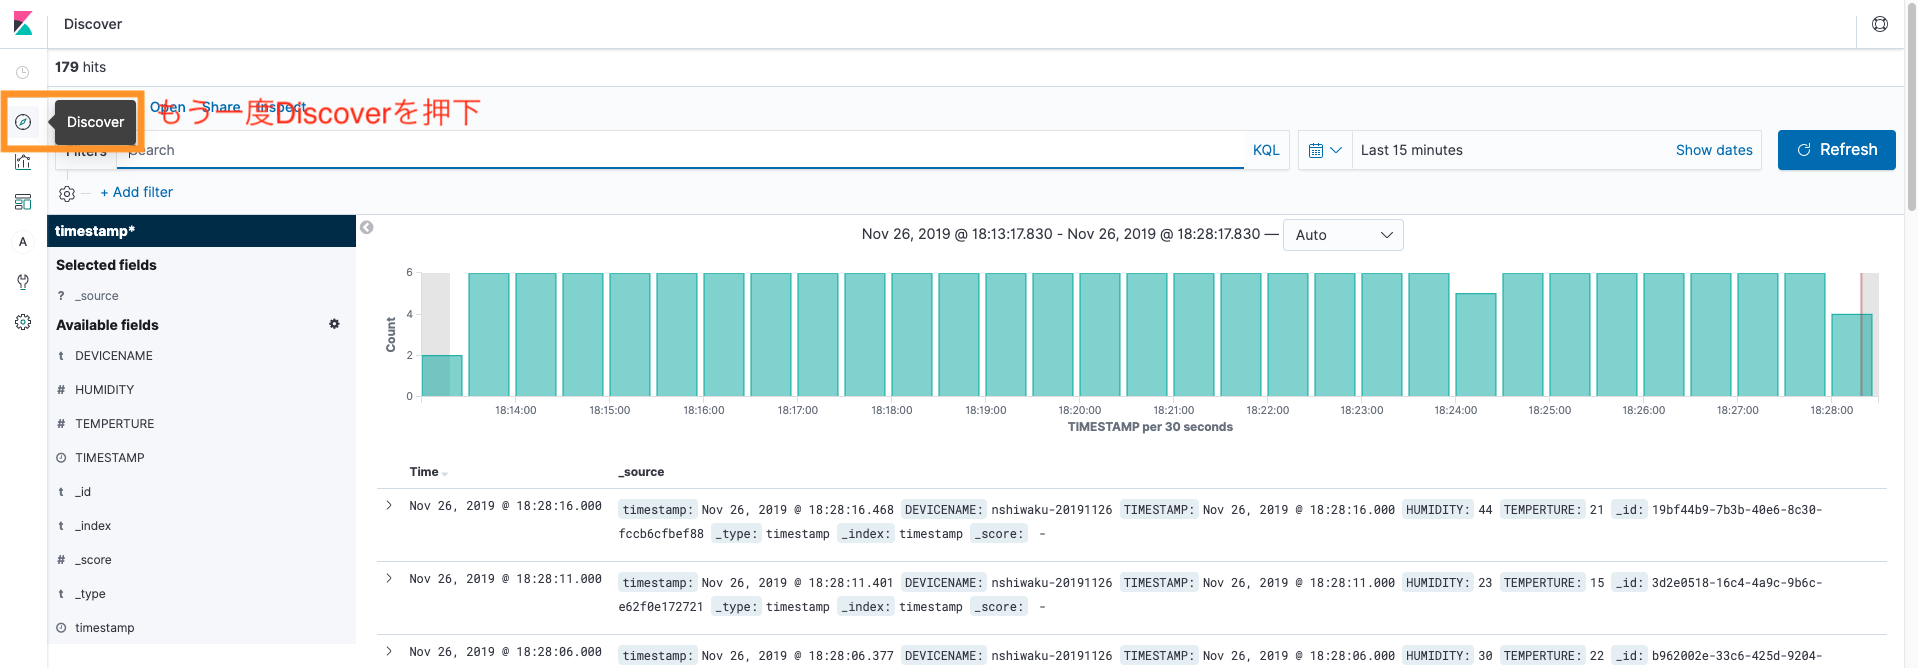Open filter options gear icon
This screenshot has height=668, width=1918.
67,193
